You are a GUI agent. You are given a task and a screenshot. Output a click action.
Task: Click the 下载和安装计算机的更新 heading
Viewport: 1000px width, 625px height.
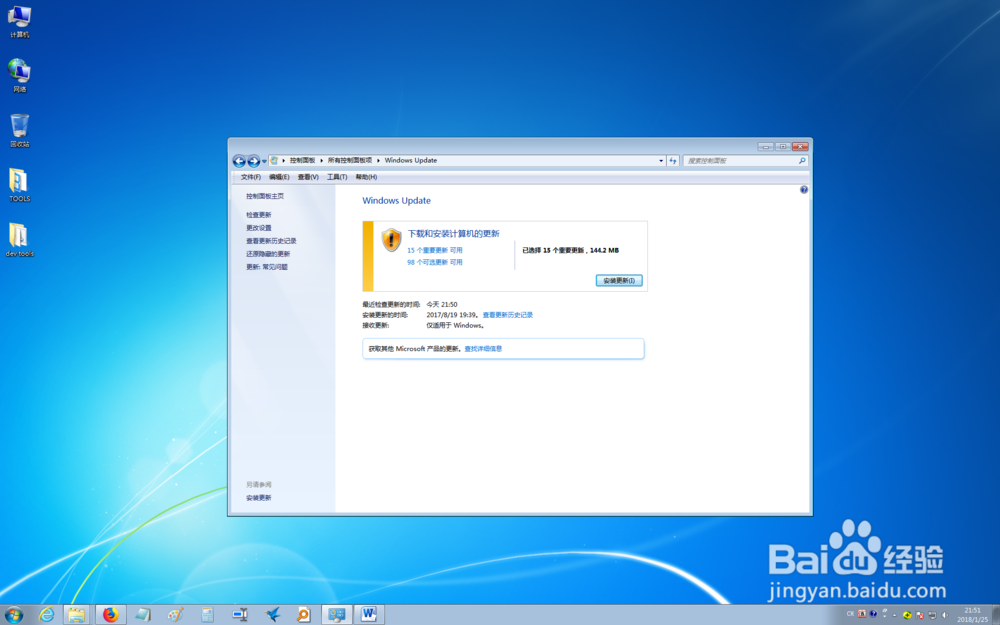coord(453,233)
